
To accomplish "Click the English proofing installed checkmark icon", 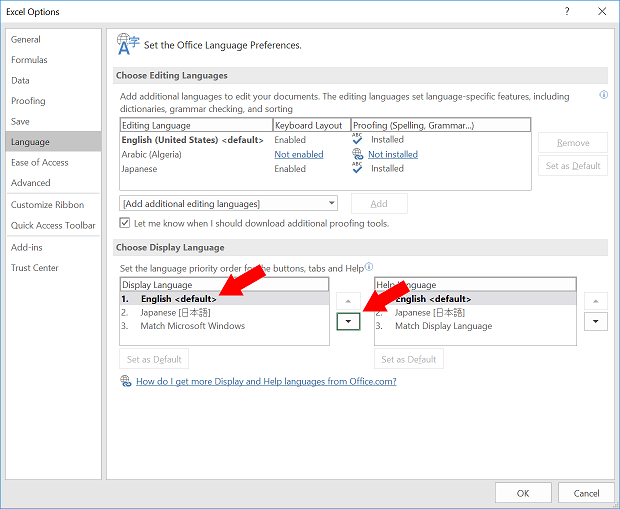I will click(357, 139).
